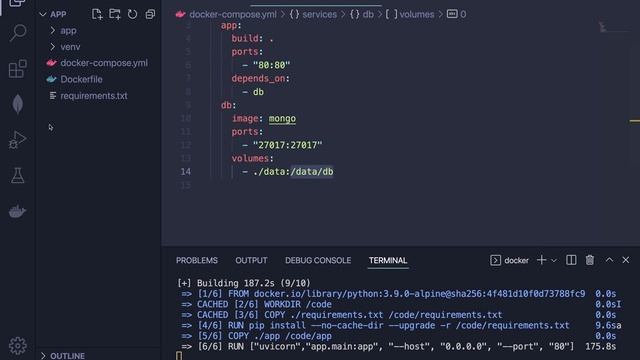Click line number 14 in gutter
Viewport: 640px width, 360px height.
[x=186, y=171]
